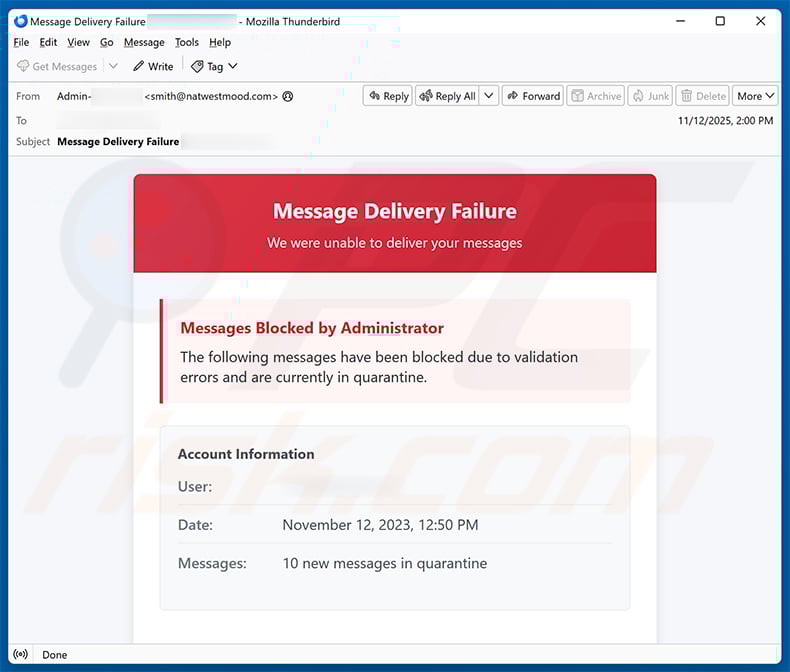Click the connection status icon in status bar

[21, 654]
